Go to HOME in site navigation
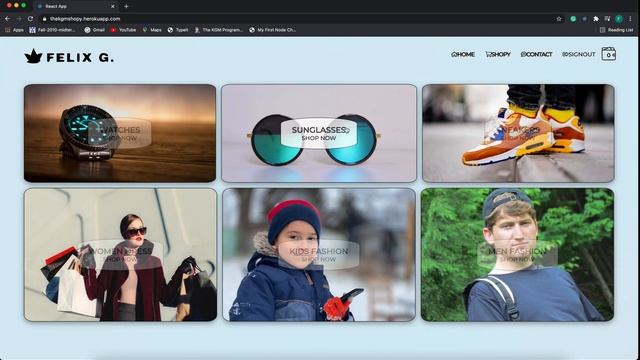This screenshot has width=640, height=360. [x=463, y=54]
